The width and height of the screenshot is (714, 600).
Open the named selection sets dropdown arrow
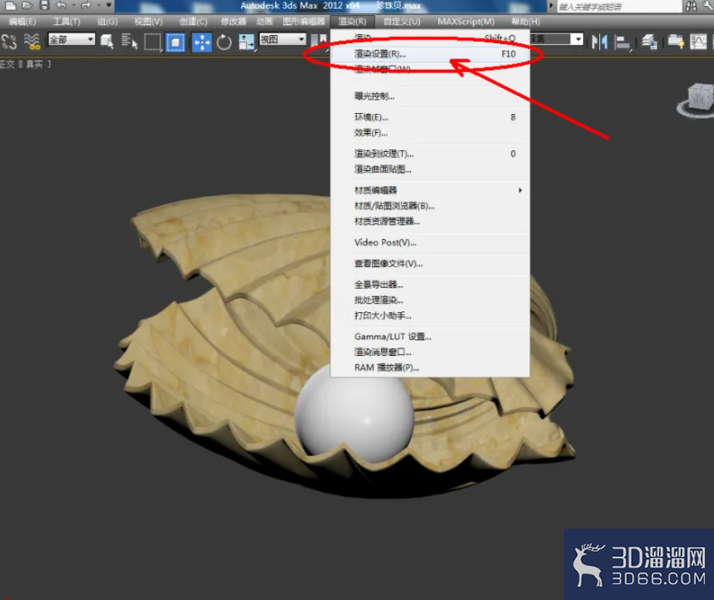577,39
